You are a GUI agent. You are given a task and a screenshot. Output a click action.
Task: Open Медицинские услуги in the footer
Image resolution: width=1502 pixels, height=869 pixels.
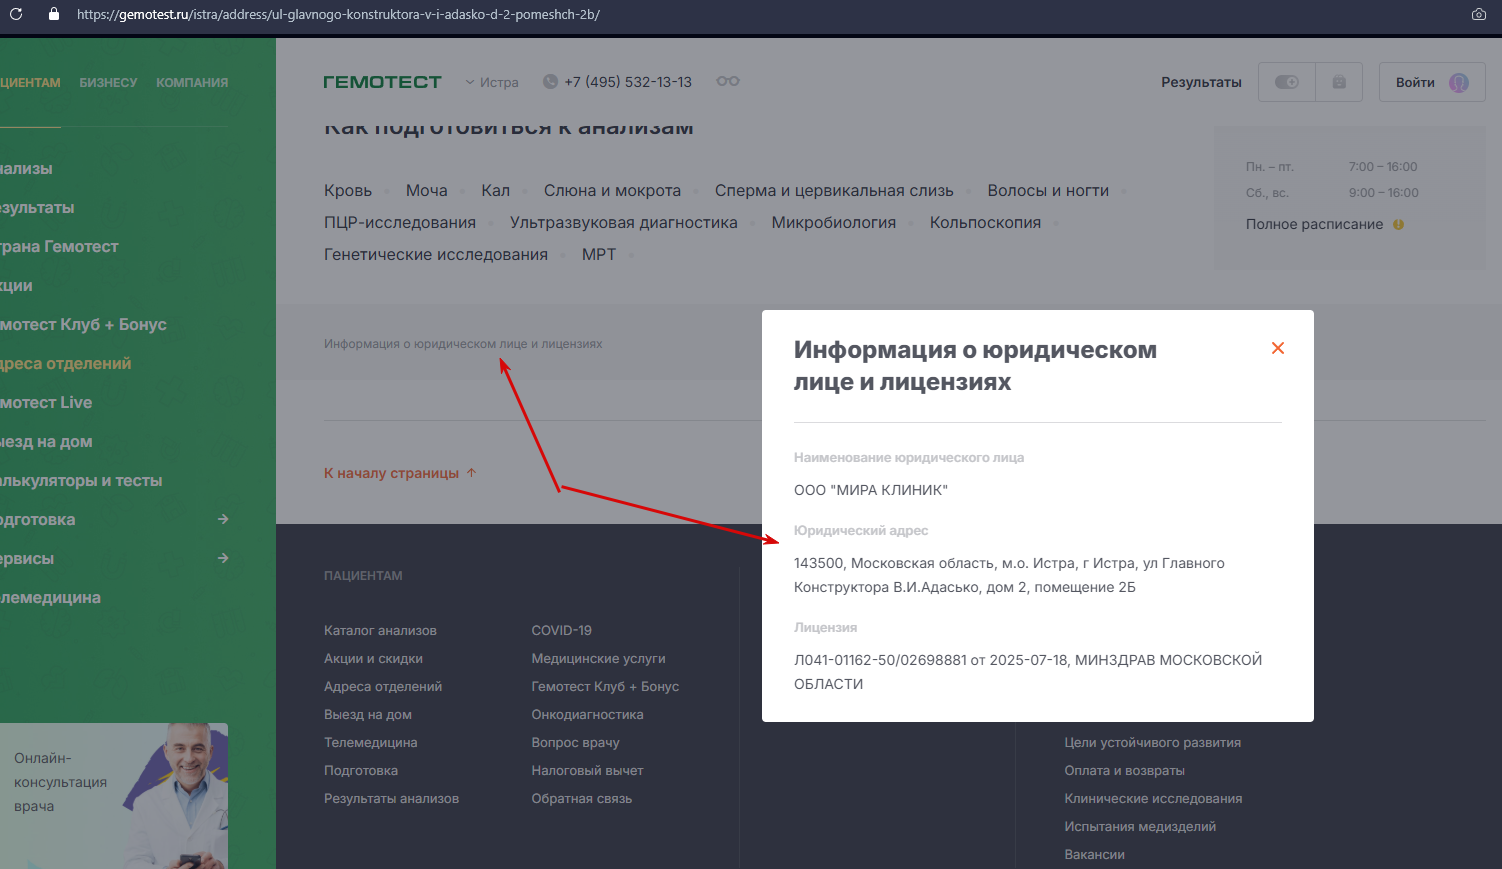(x=599, y=659)
